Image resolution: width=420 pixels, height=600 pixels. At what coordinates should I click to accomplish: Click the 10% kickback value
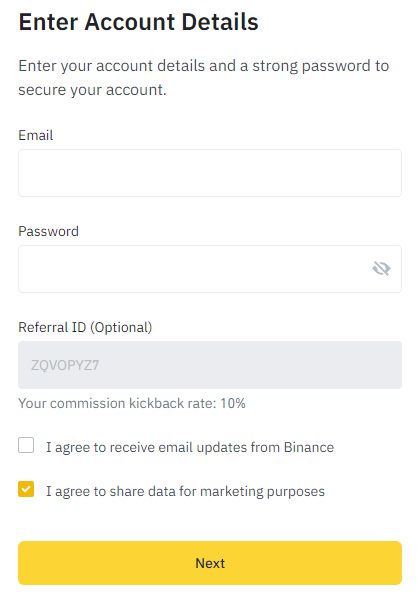233,403
